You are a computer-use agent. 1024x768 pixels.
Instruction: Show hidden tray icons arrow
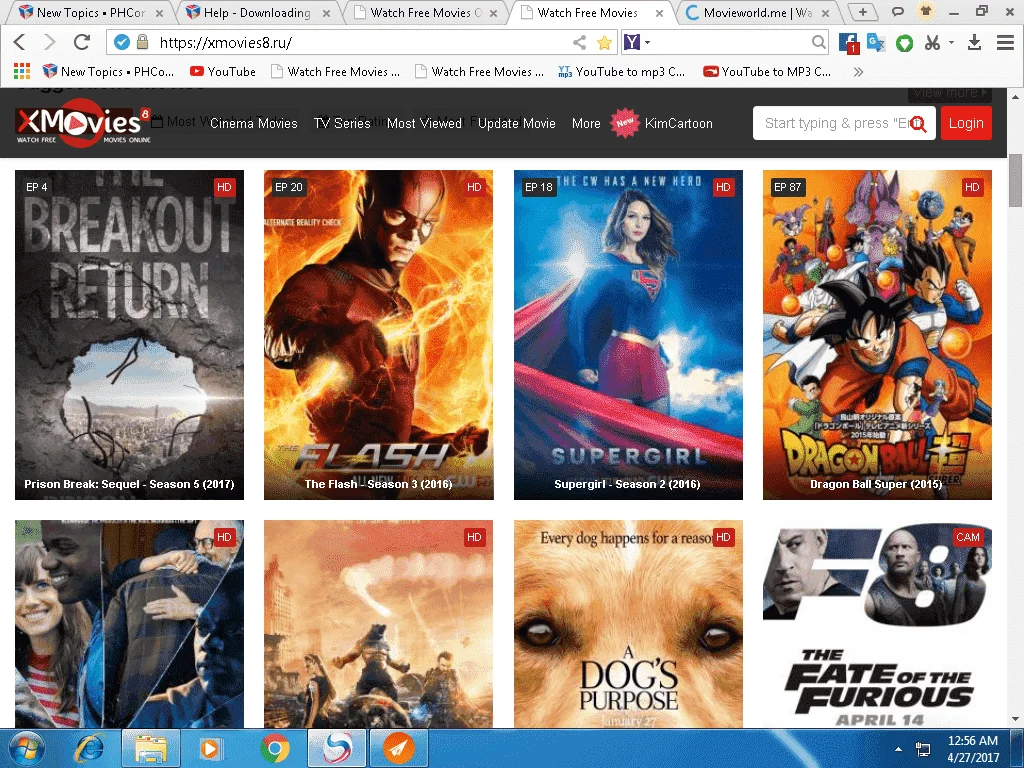click(x=898, y=749)
